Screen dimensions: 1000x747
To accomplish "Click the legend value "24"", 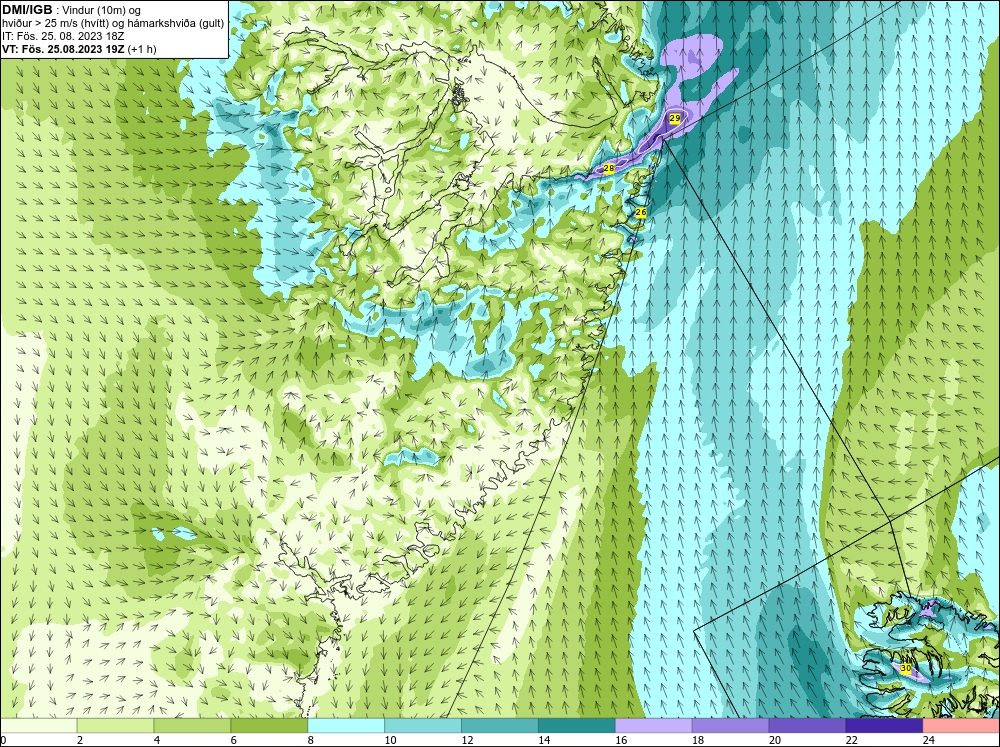I will coord(929,740).
